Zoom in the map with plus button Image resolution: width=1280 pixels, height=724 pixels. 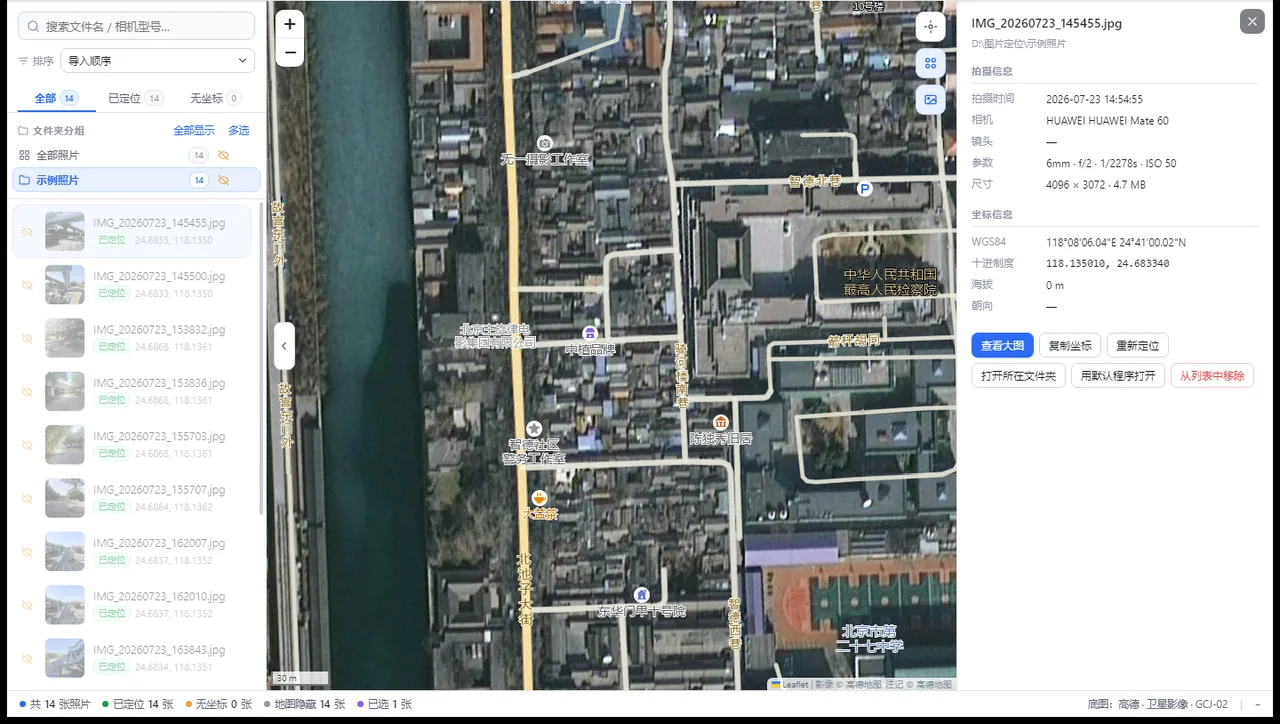click(x=290, y=24)
